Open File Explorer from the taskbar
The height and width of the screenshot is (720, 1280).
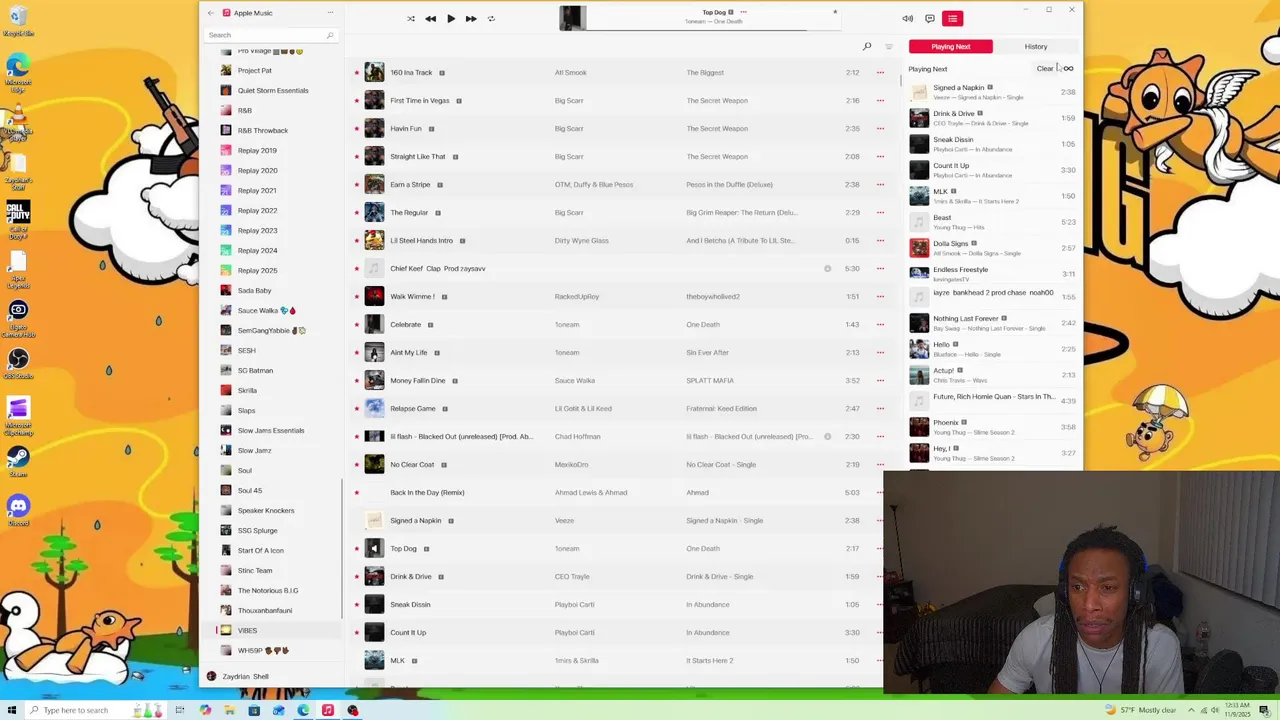229,710
